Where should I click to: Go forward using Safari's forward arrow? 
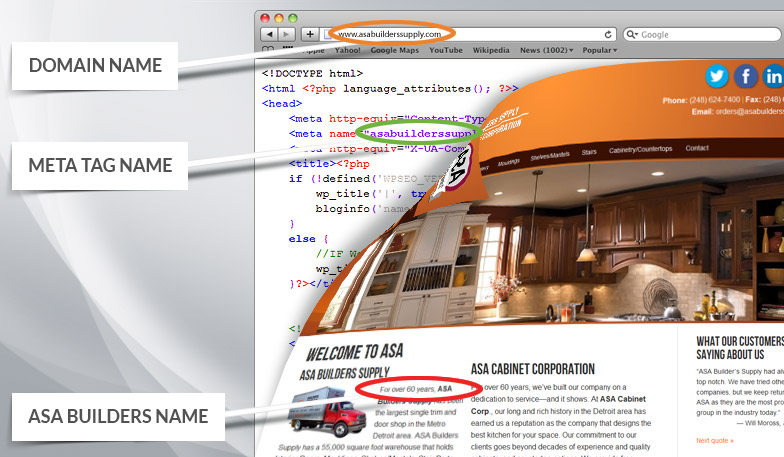[x=286, y=34]
